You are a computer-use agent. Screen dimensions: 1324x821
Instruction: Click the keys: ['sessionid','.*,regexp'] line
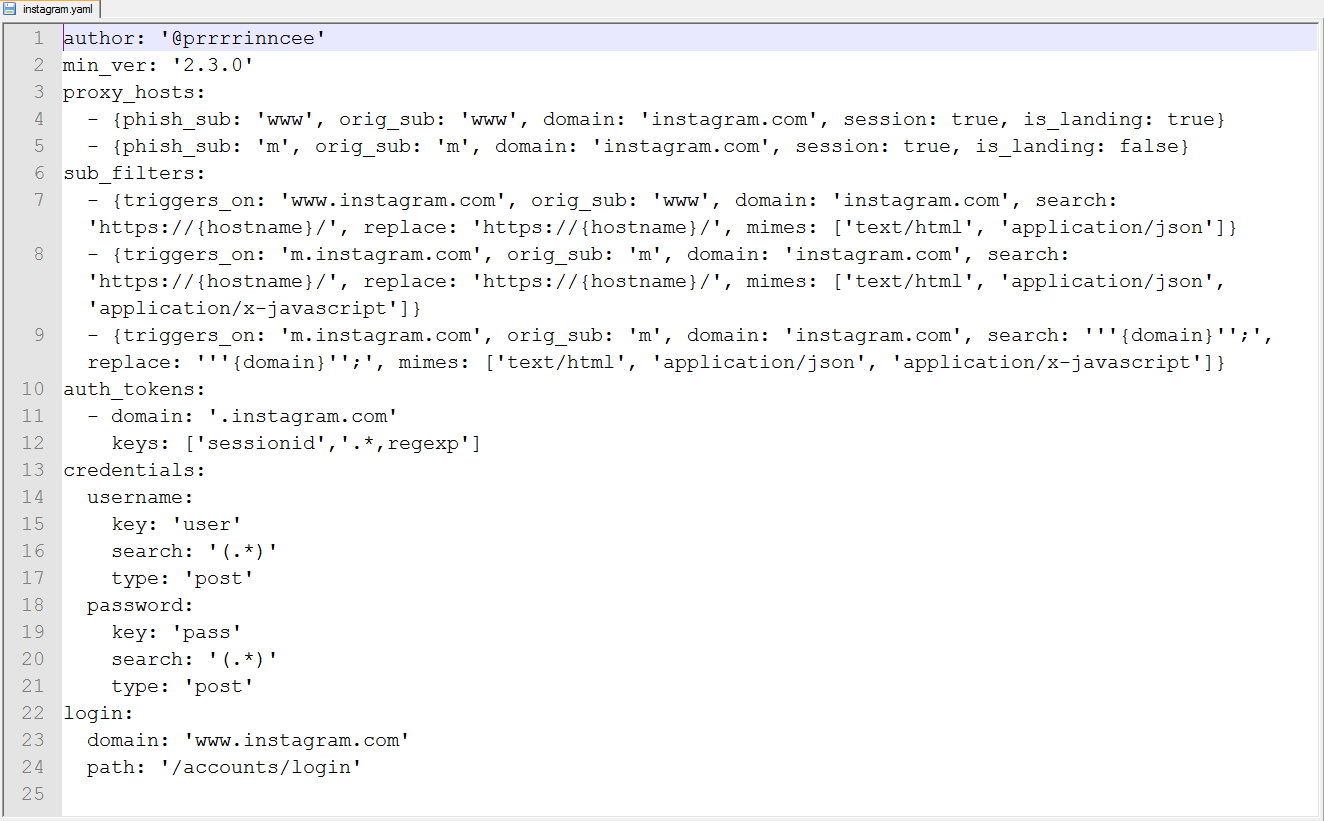(x=296, y=443)
